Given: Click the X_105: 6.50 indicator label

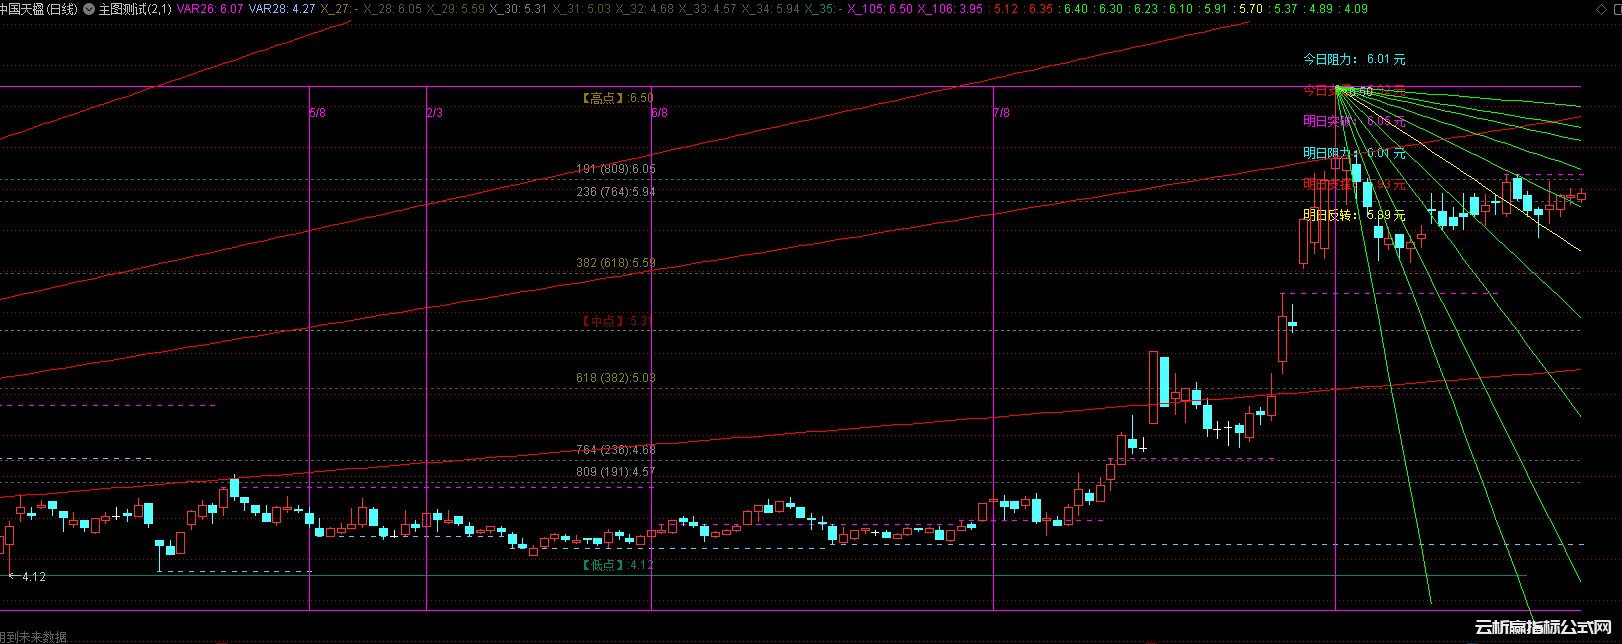Looking at the screenshot, I should 879,9.
